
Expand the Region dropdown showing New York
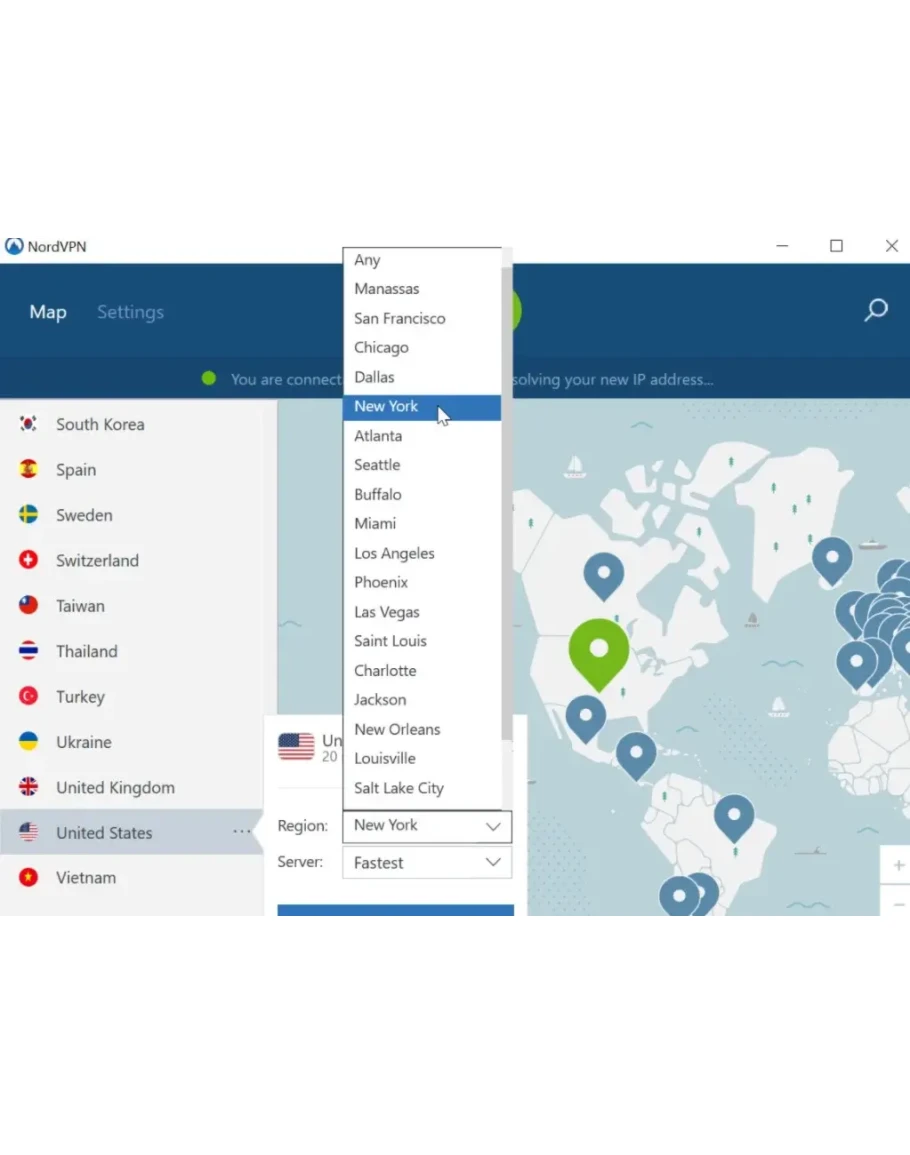[x=426, y=826]
